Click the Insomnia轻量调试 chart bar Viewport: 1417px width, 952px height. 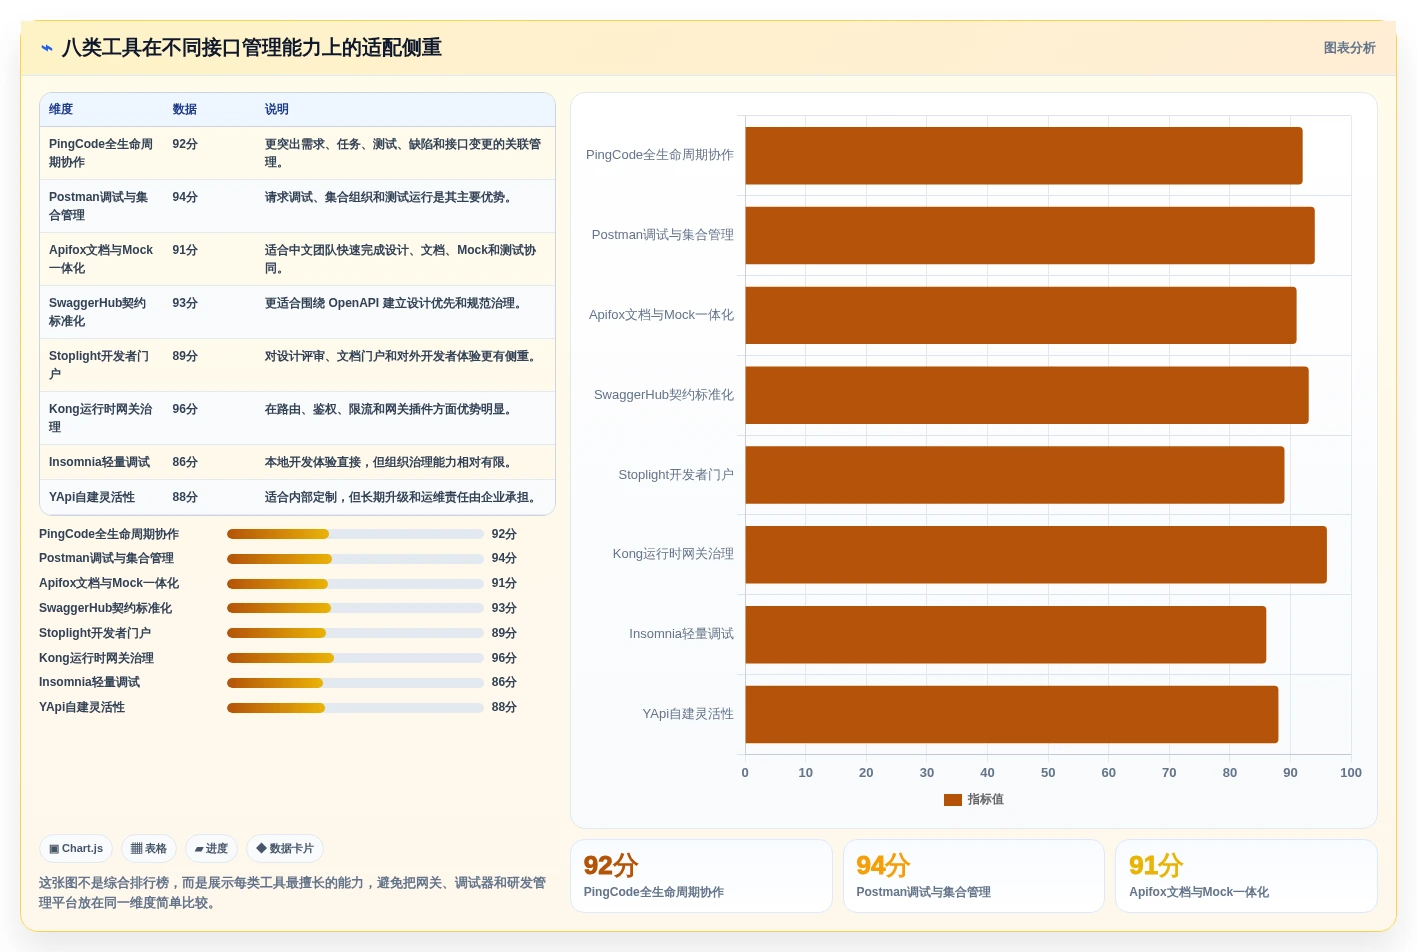(1005, 635)
